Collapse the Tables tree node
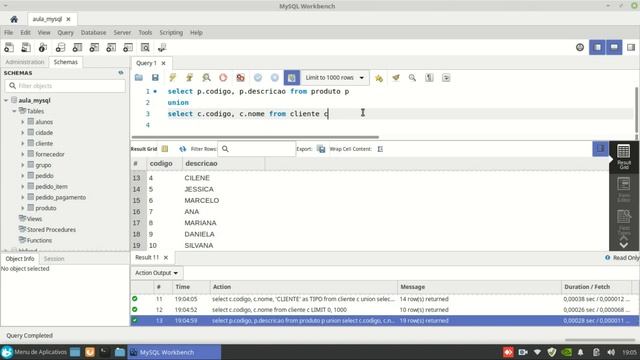This screenshot has width=640, height=360. [x=14, y=111]
